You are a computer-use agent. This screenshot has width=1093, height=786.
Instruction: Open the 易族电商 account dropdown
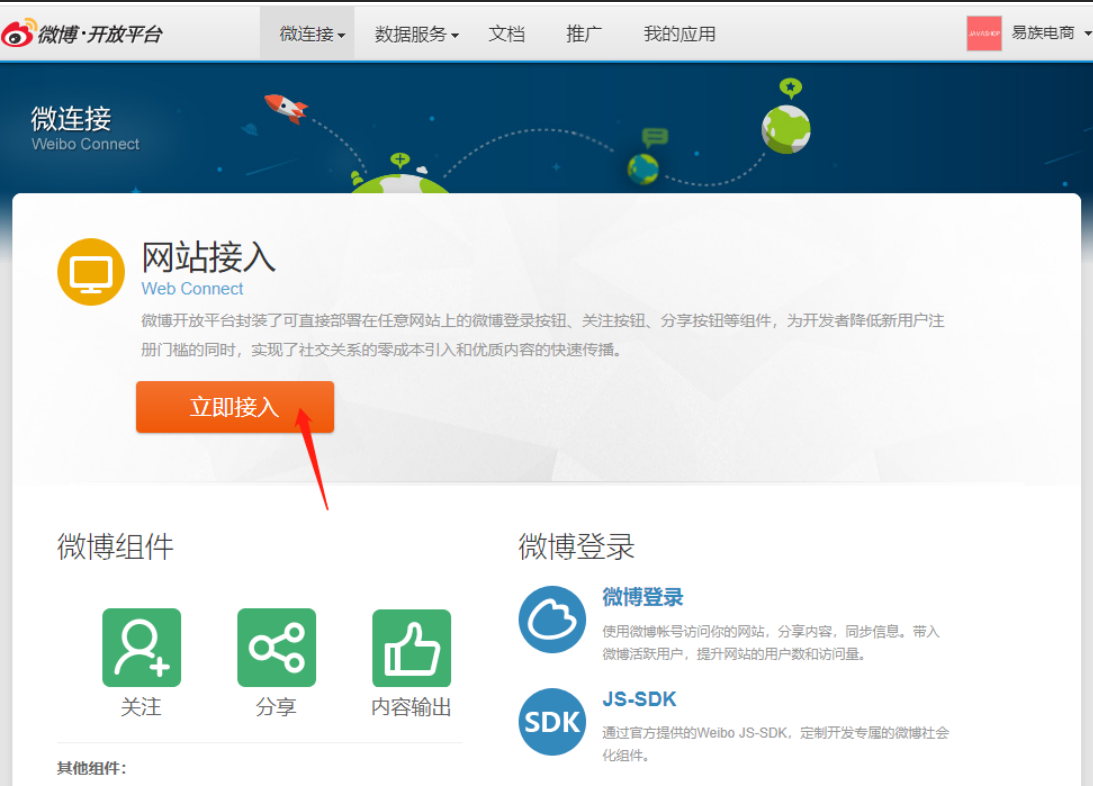1050,33
